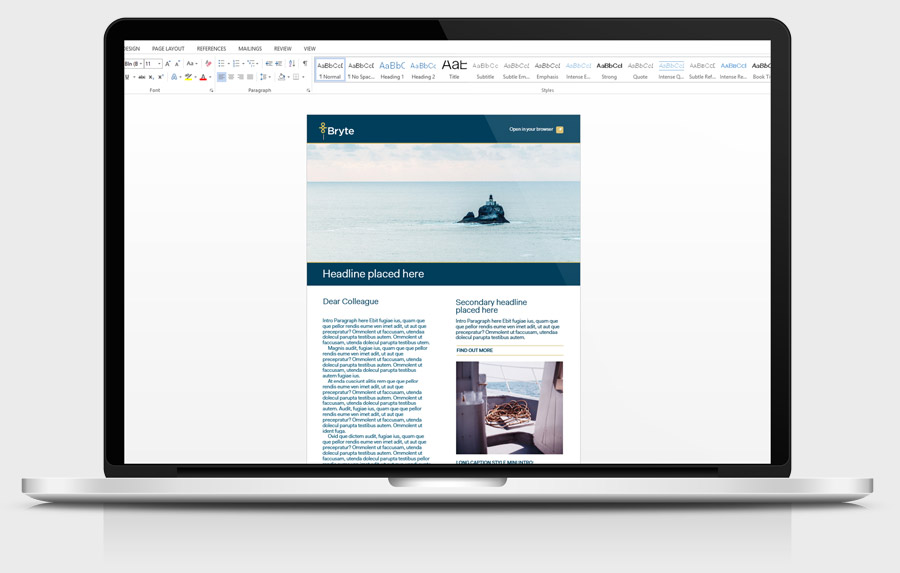The width and height of the screenshot is (900, 573).
Task: Apply the Heading 1 style
Action: [x=392, y=69]
